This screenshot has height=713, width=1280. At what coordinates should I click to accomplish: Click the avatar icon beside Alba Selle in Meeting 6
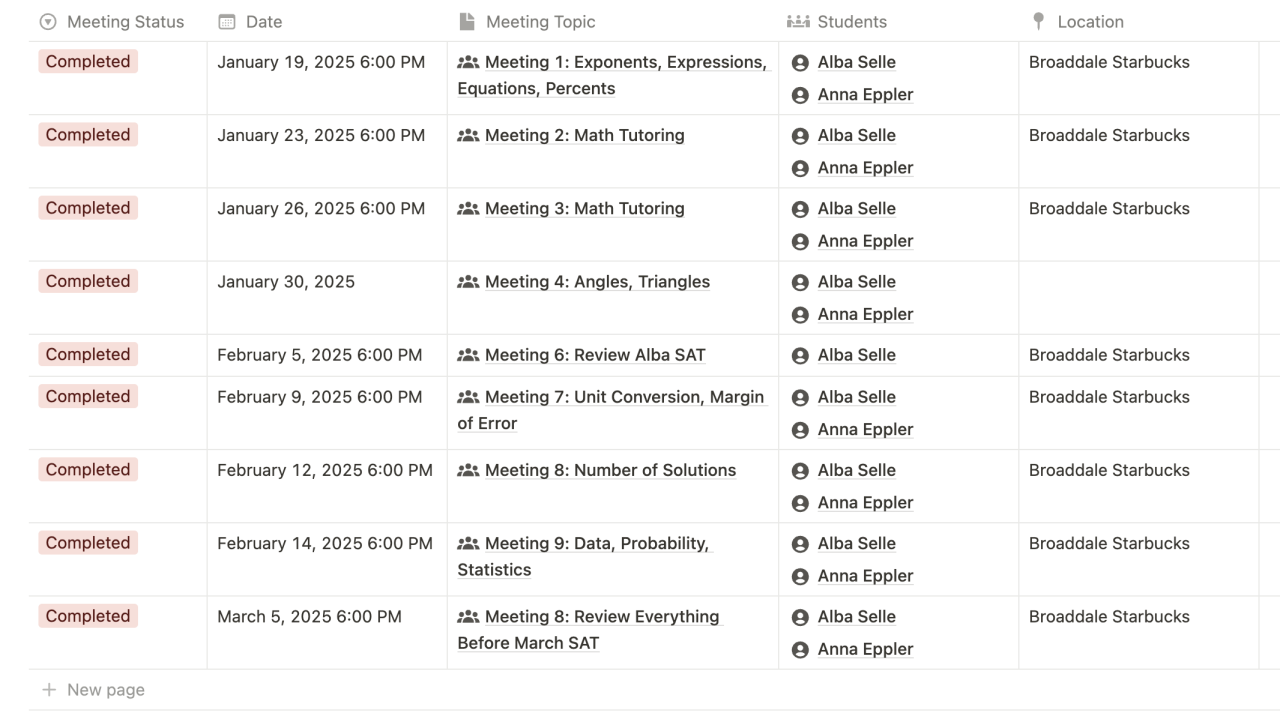(800, 356)
